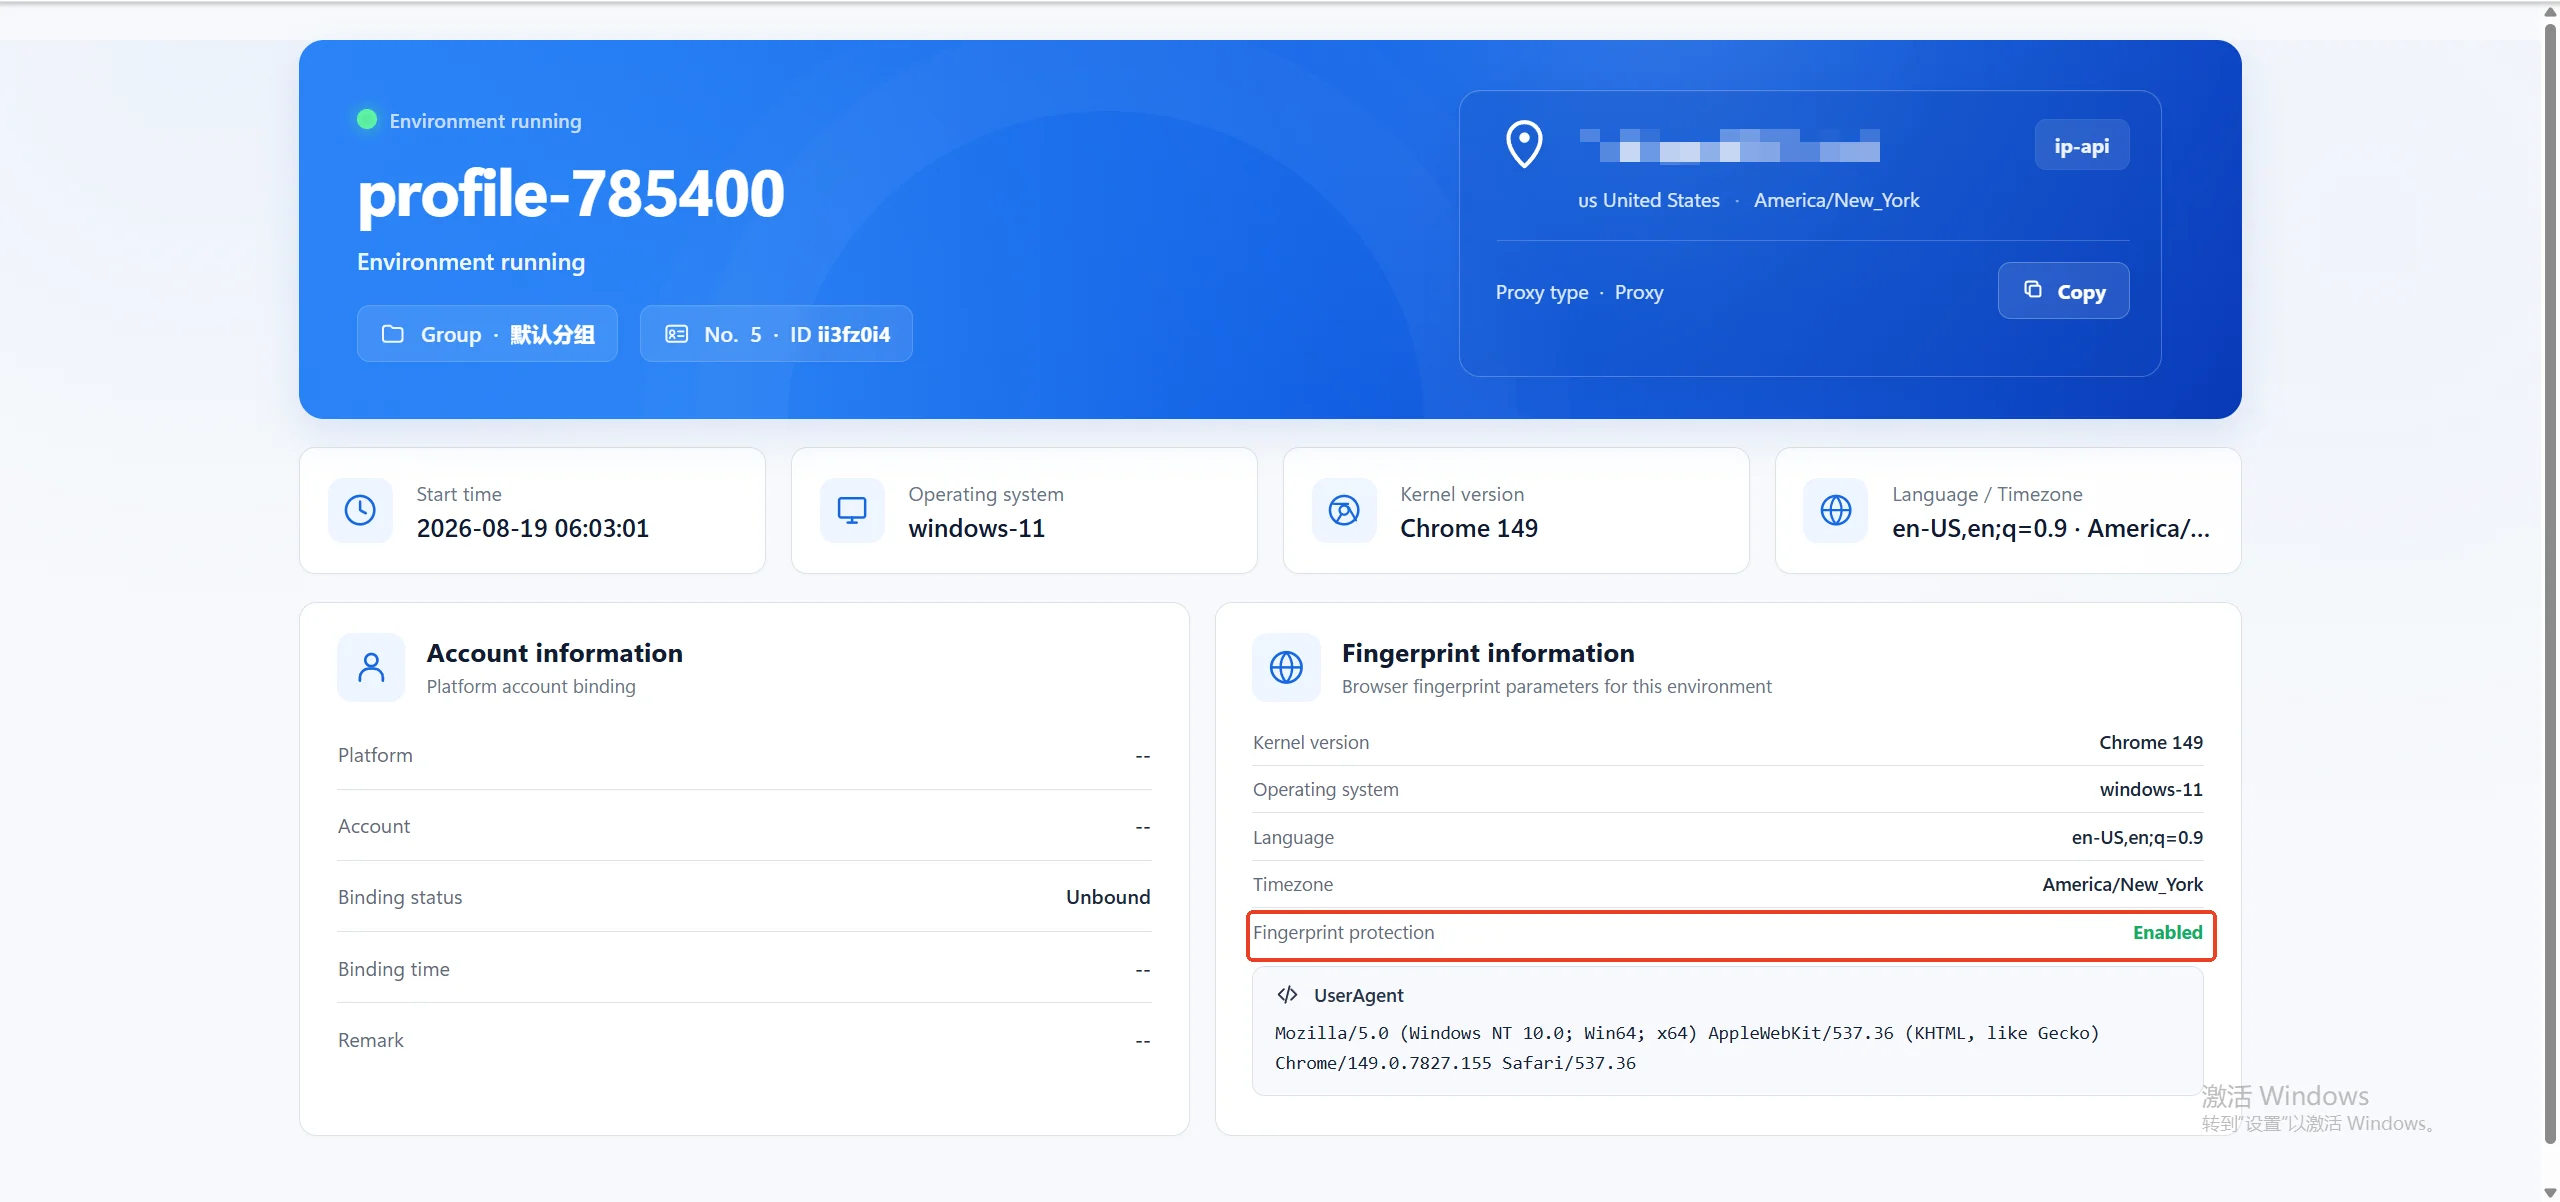This screenshot has height=1202, width=2560.
Task: Copy the proxy info with Copy button
Action: pyautogui.click(x=2063, y=291)
